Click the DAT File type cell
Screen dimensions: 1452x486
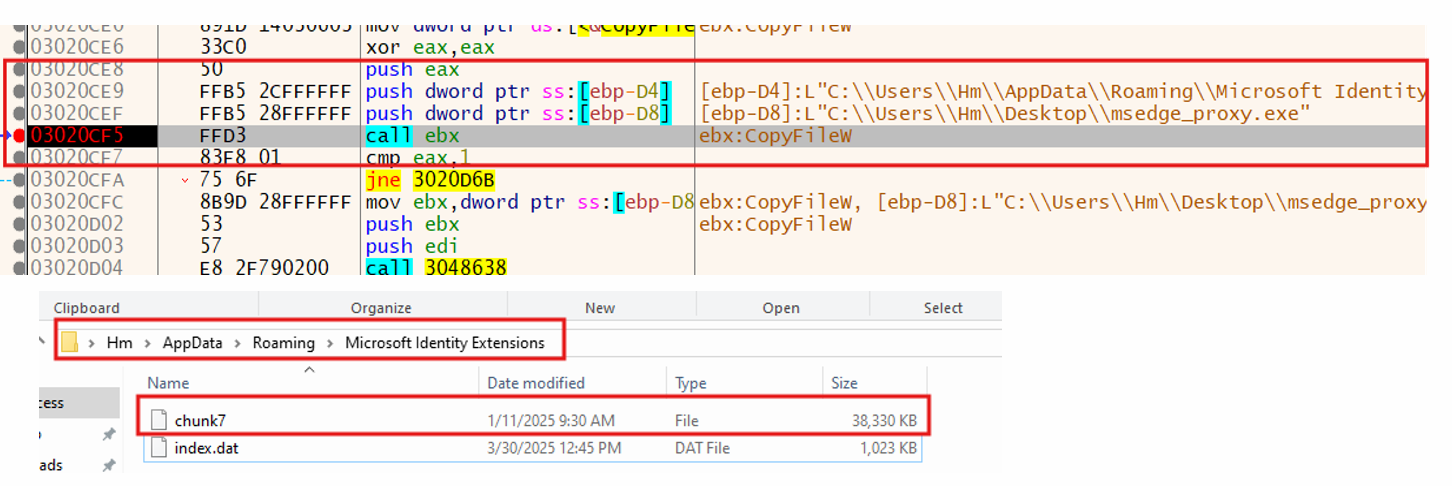pyautogui.click(x=701, y=448)
